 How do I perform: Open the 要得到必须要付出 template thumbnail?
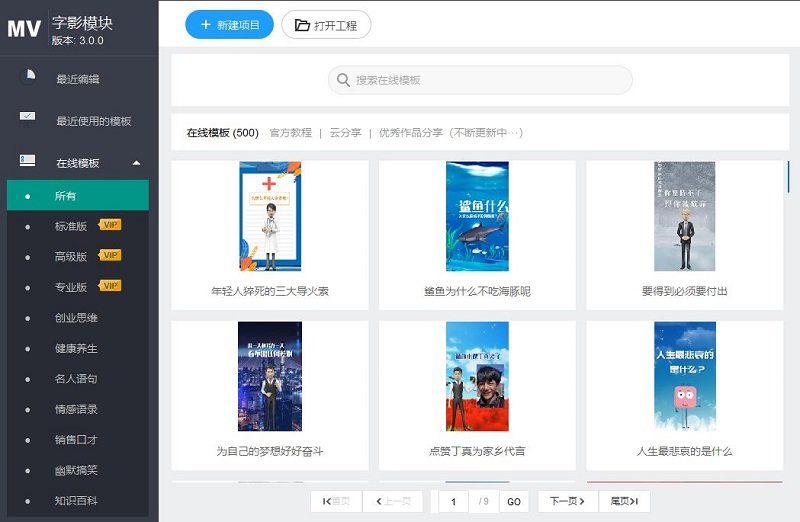[685, 216]
